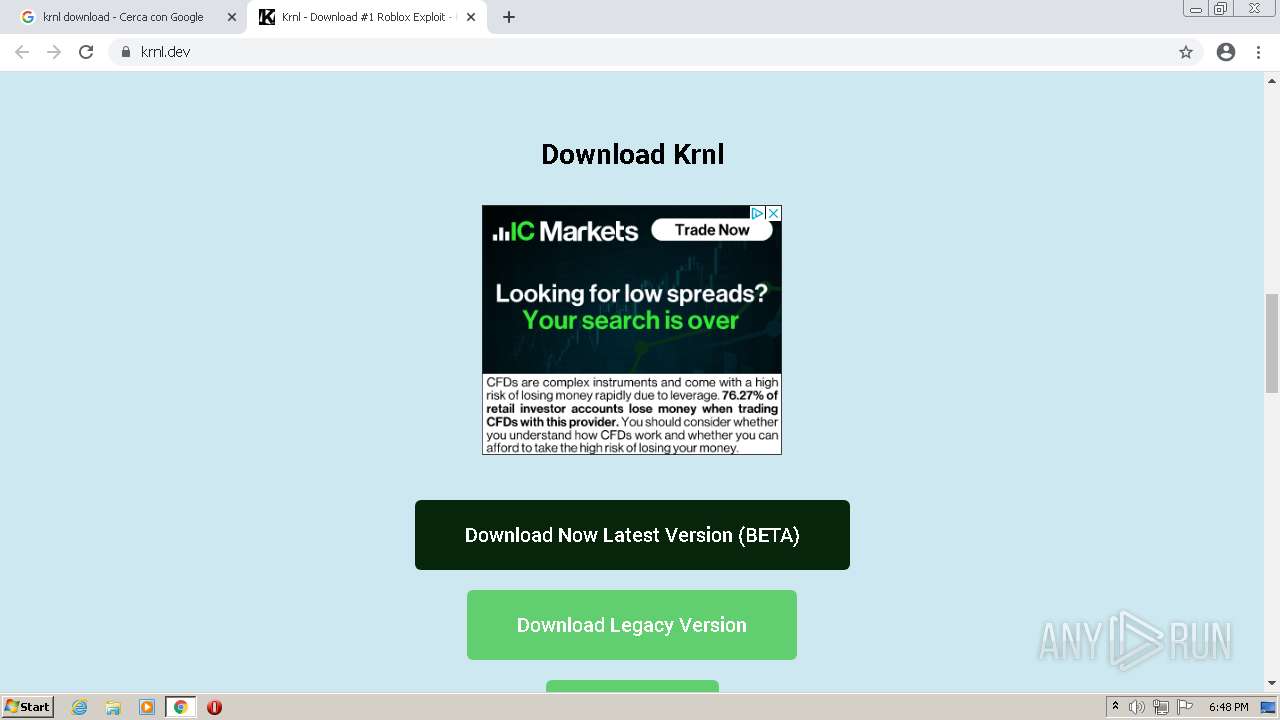This screenshot has width=1280, height=720.
Task: Open a new tab with the plus button
Action: [509, 17]
